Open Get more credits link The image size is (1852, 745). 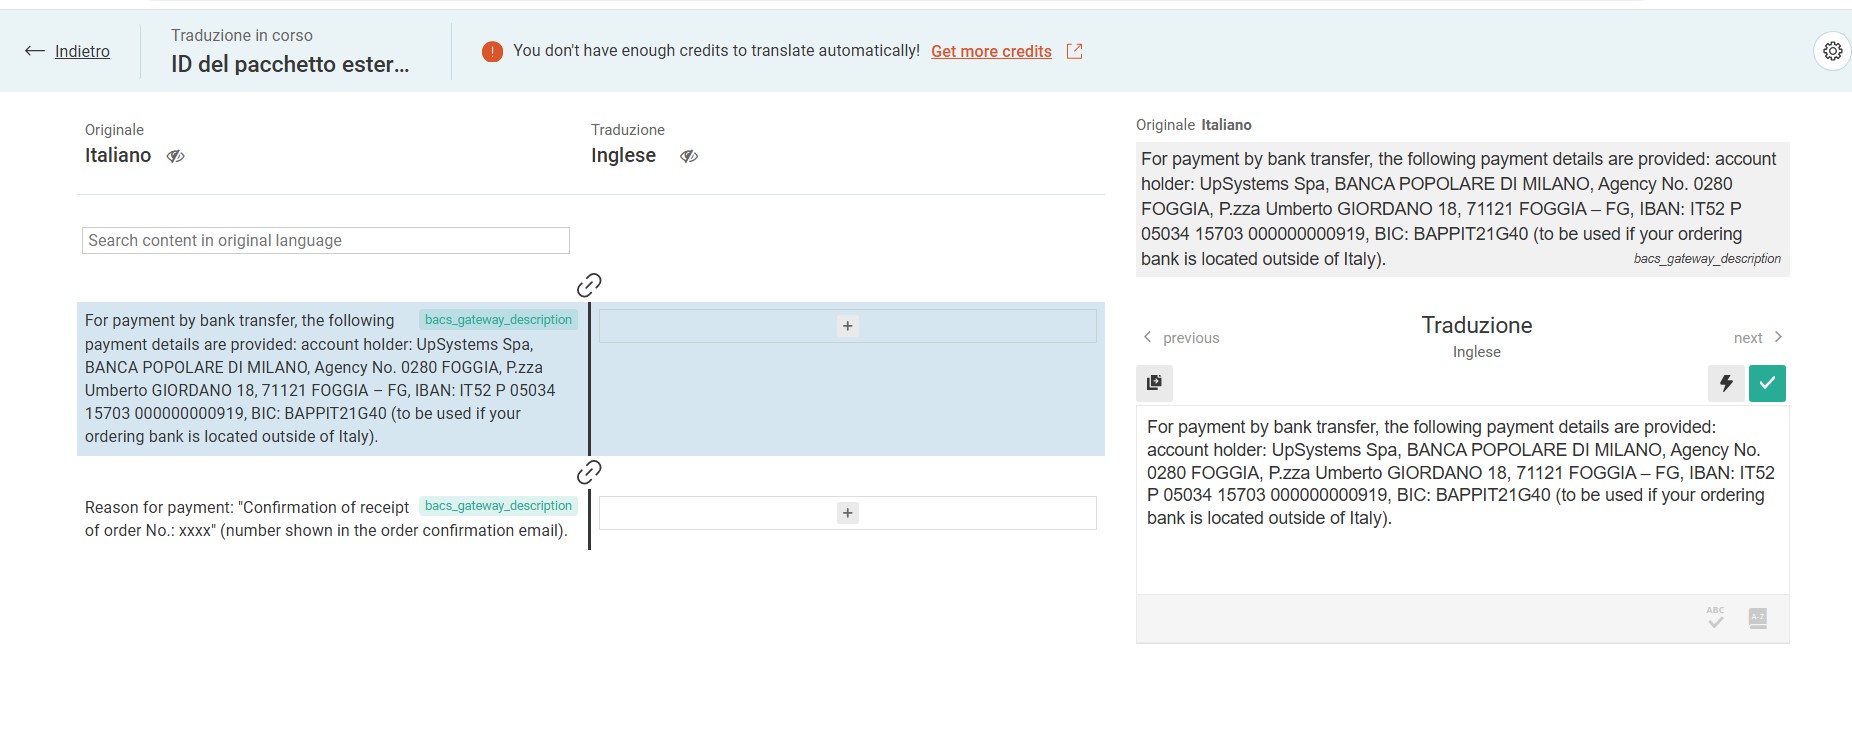(x=991, y=51)
